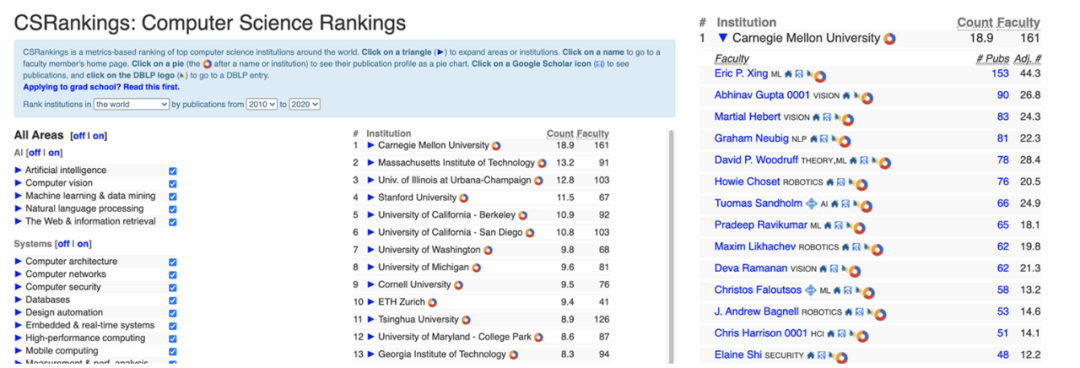Open the pie chart beside Tsinghua University
Image resolution: width=1080 pixels, height=368 pixels.
point(466,320)
